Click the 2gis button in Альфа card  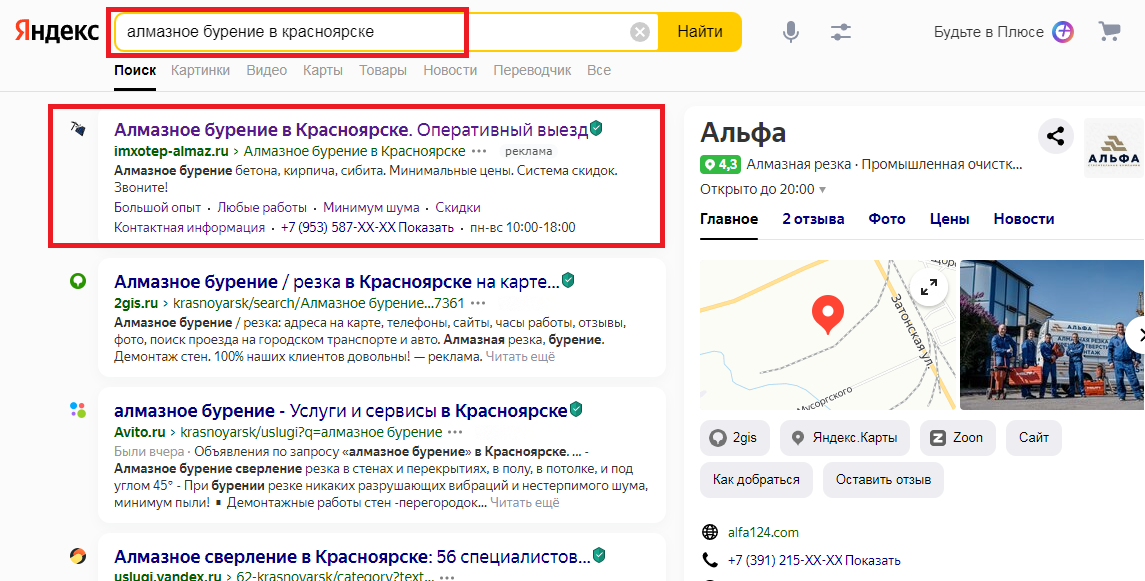(735, 438)
